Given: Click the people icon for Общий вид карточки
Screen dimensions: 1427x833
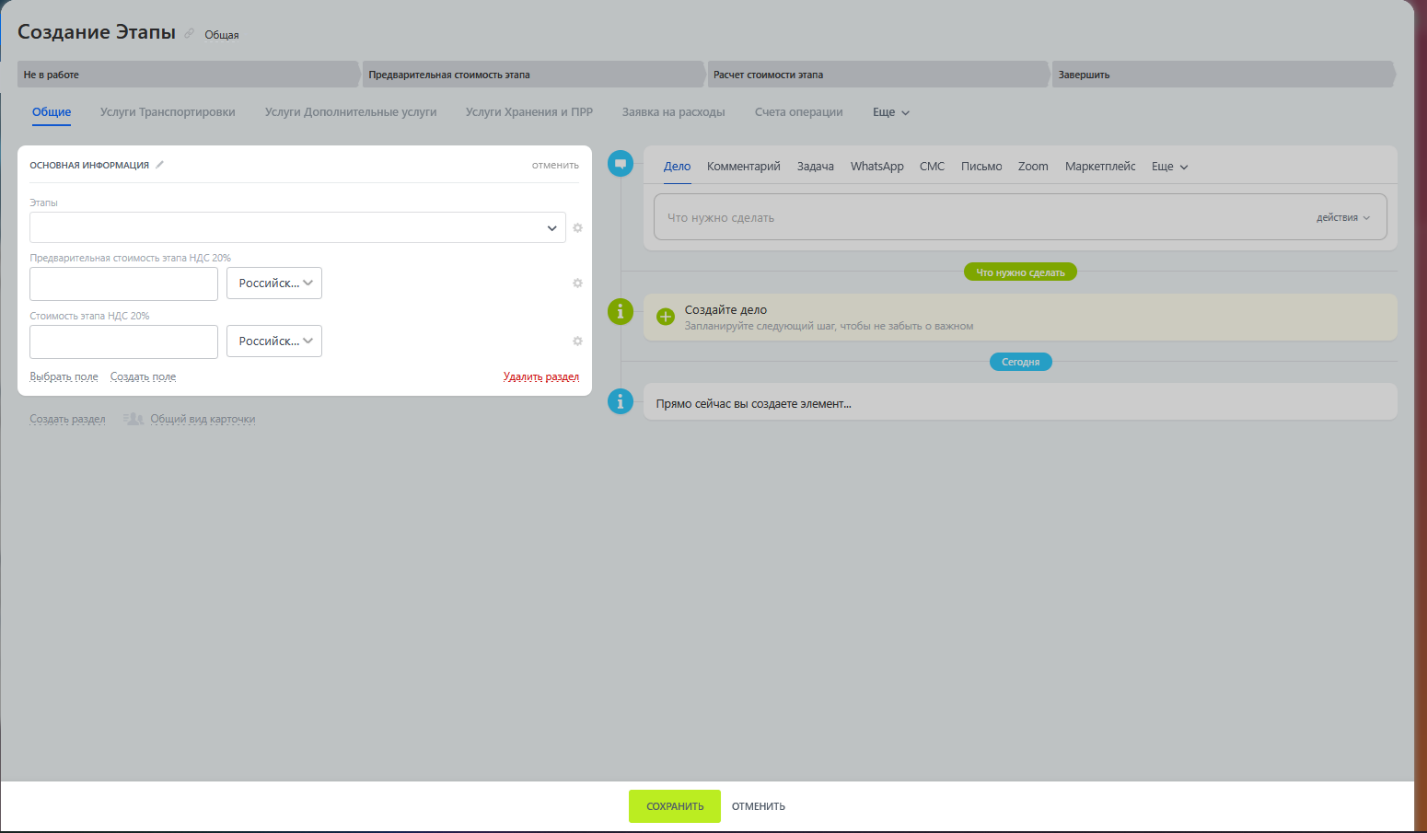Looking at the screenshot, I should click(x=133, y=419).
